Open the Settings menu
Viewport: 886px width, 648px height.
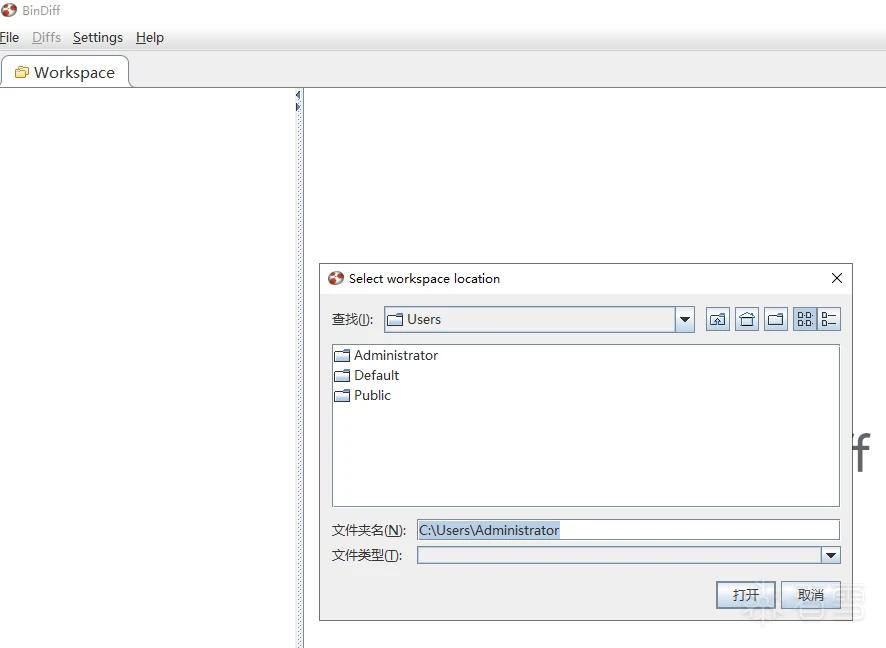click(98, 37)
